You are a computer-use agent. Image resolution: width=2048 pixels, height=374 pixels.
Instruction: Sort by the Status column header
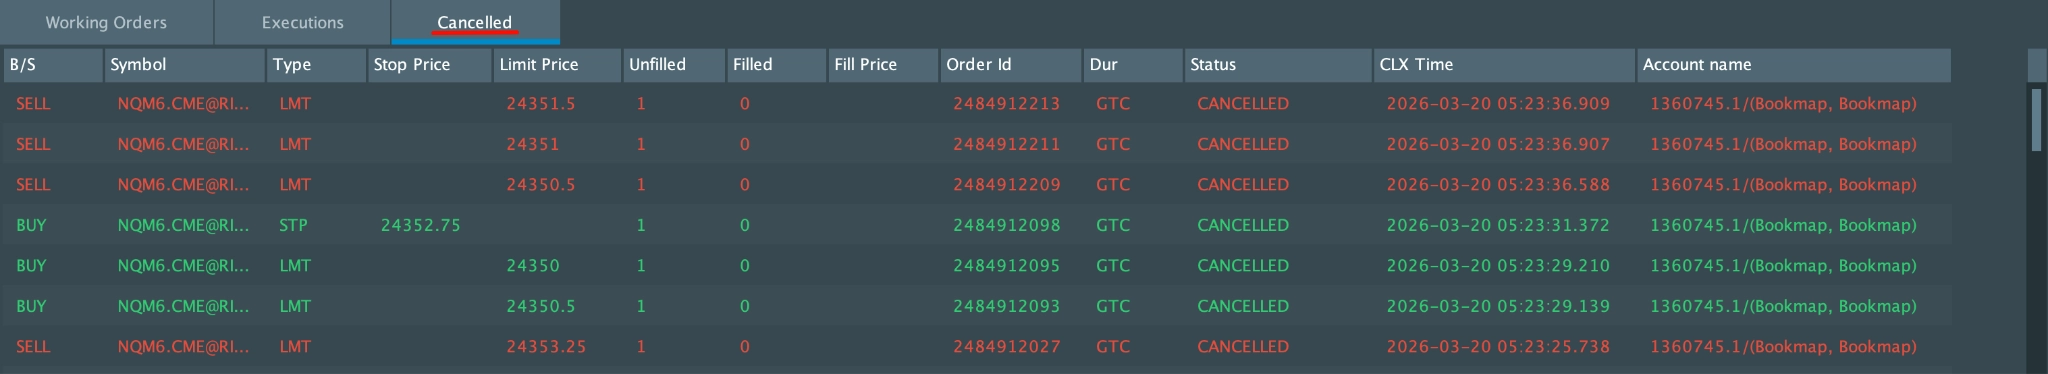1278,65
